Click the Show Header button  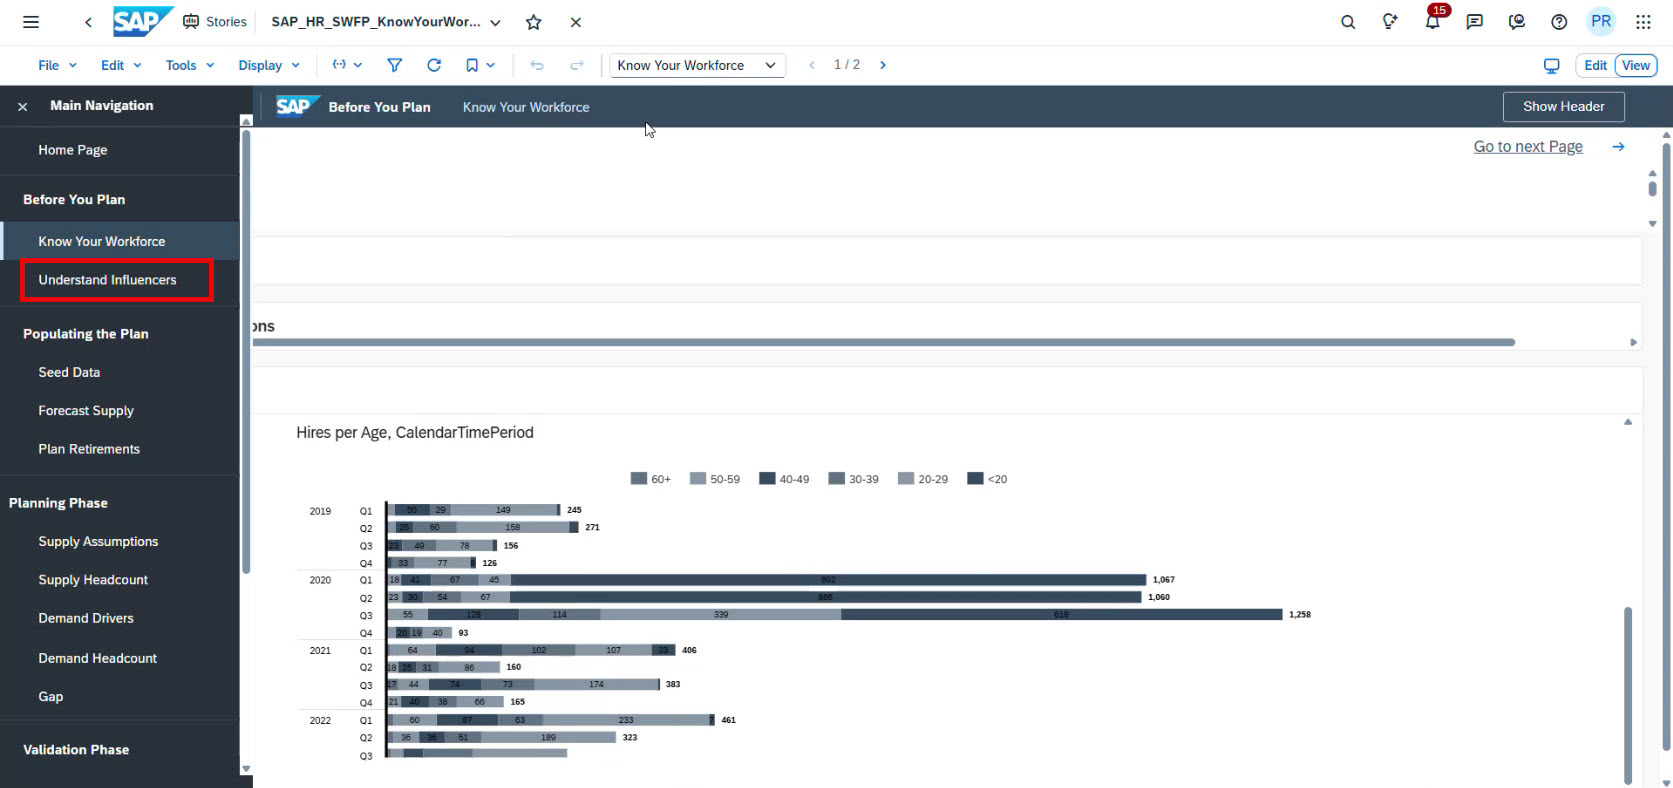tap(1563, 106)
